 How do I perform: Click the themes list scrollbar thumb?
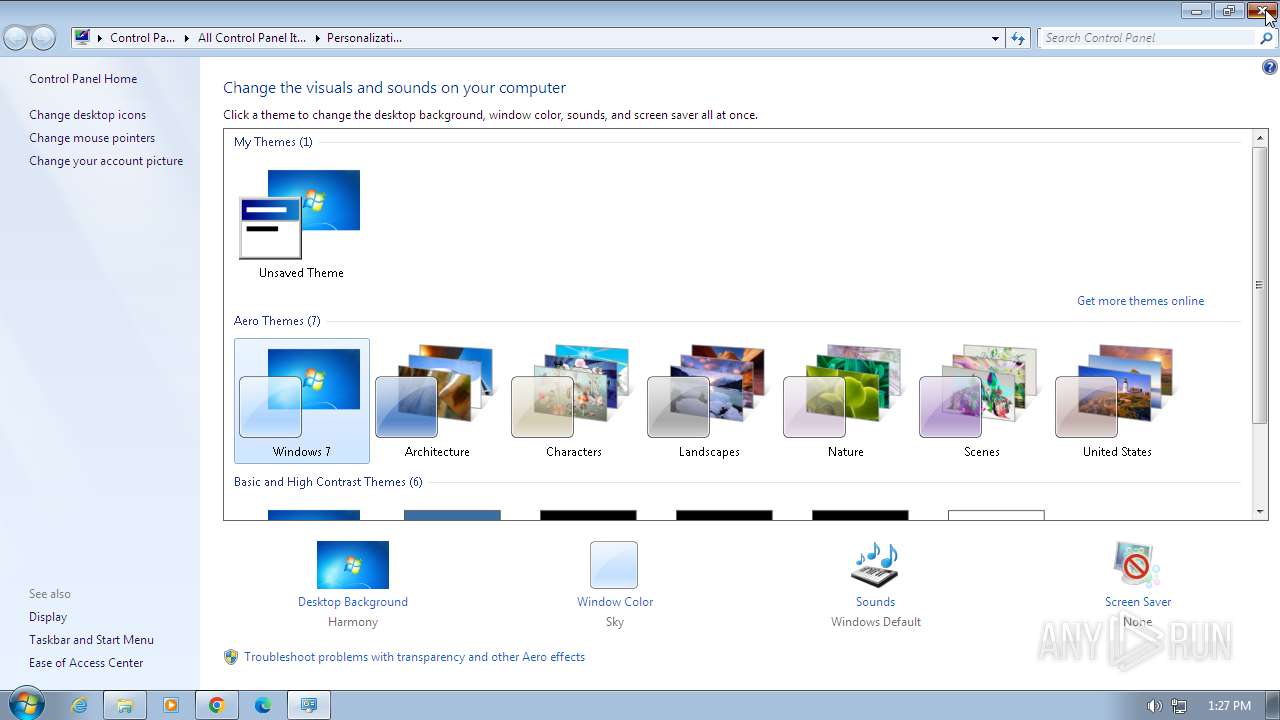coord(1260,285)
